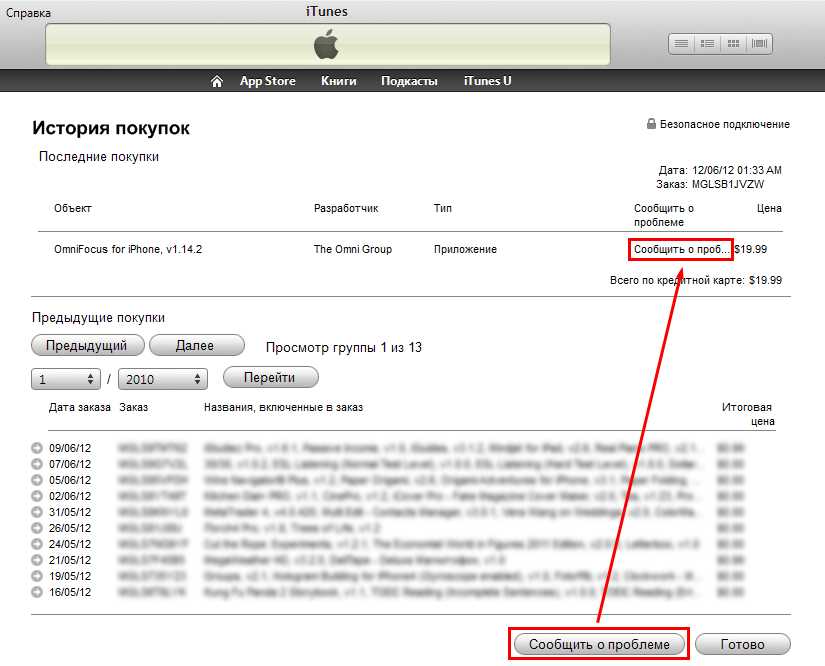Expand order dated 16/05/12
The height and width of the screenshot is (666, 825).
(37, 592)
